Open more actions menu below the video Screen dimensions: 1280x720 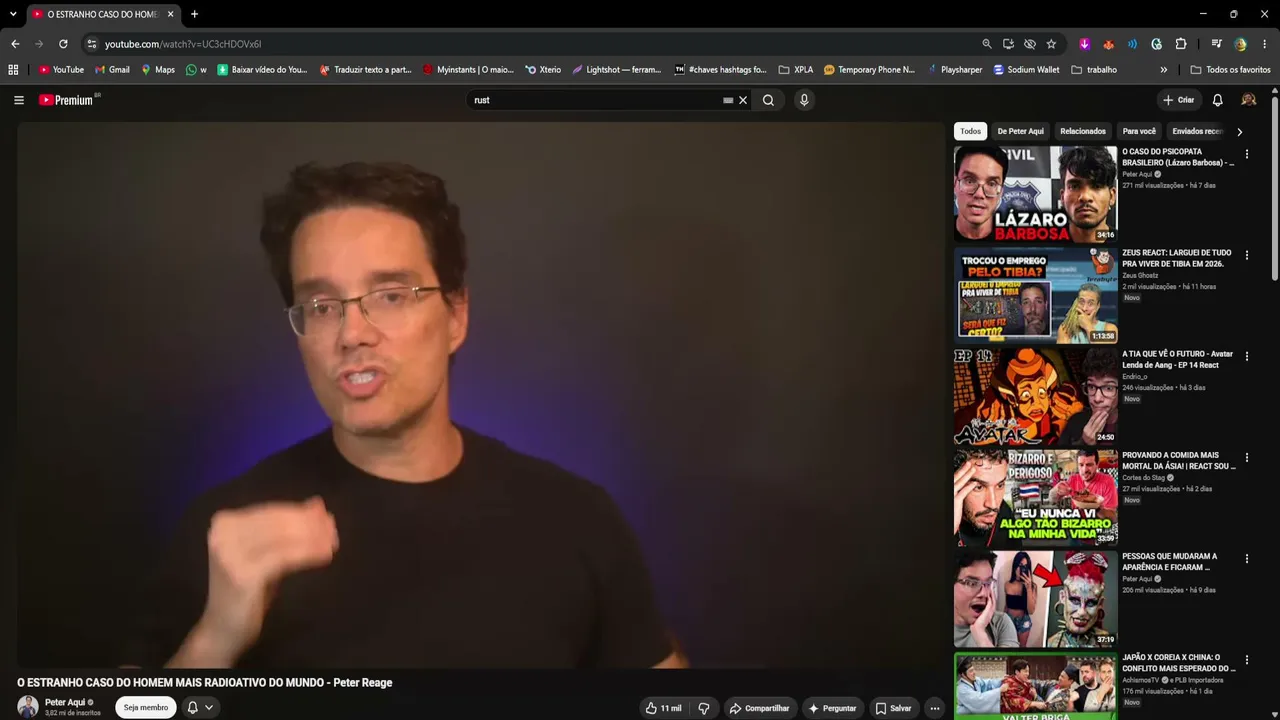pyautogui.click(x=935, y=708)
